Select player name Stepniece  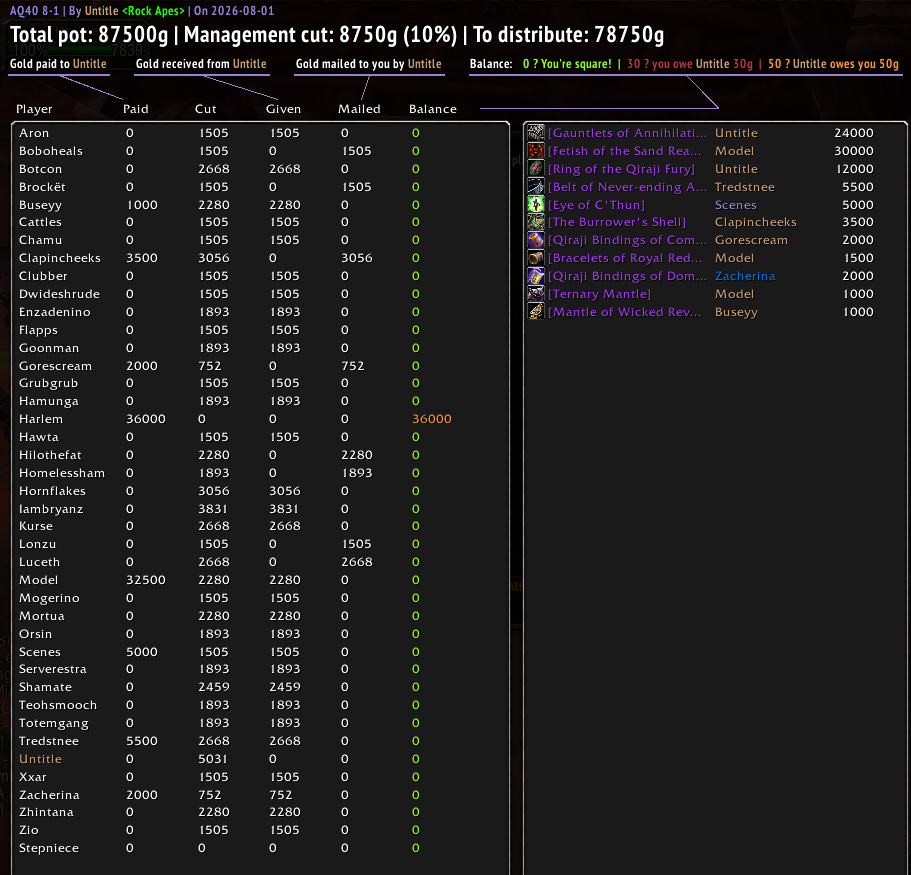[x=49, y=848]
